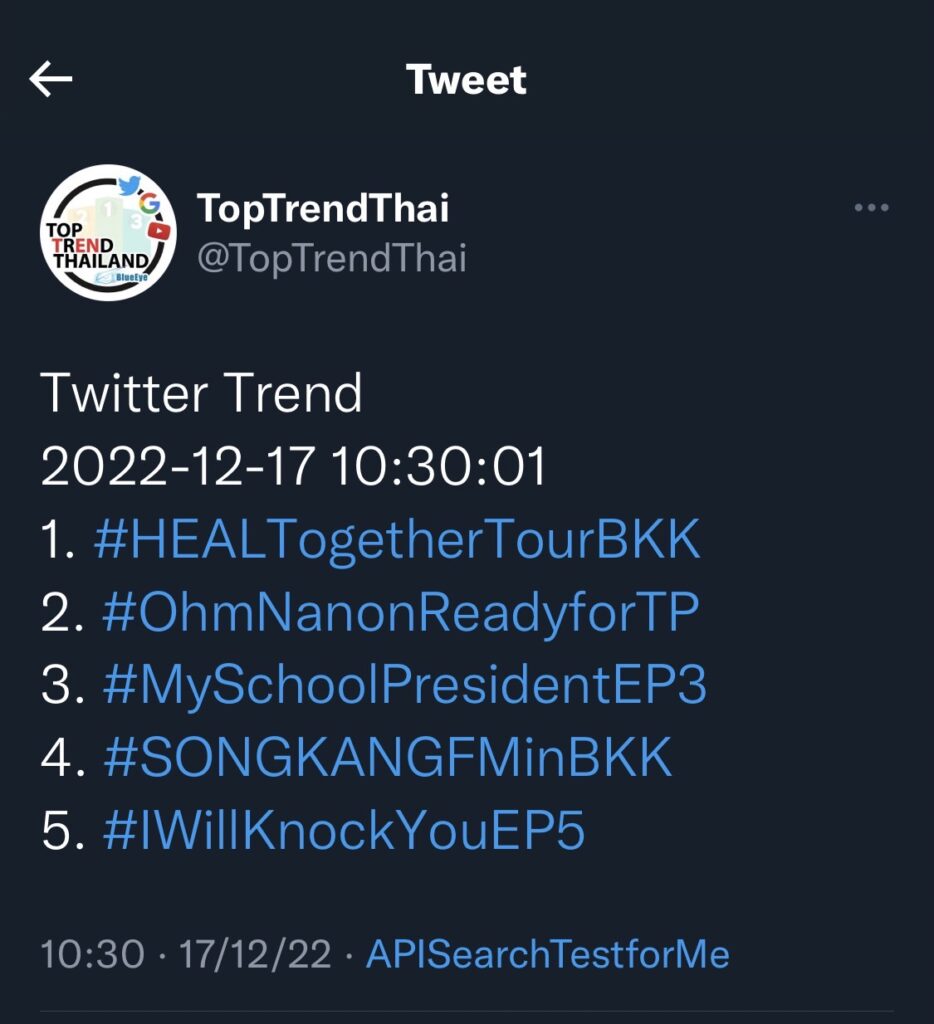Click the 17/12/22 tweet date
The width and height of the screenshot is (934, 1024).
tap(255, 954)
